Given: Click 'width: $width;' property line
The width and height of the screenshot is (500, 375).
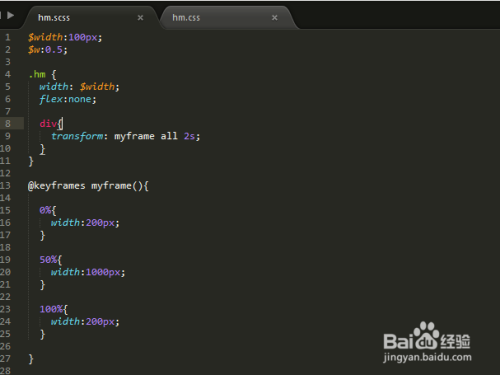Looking at the screenshot, I should [79, 87].
